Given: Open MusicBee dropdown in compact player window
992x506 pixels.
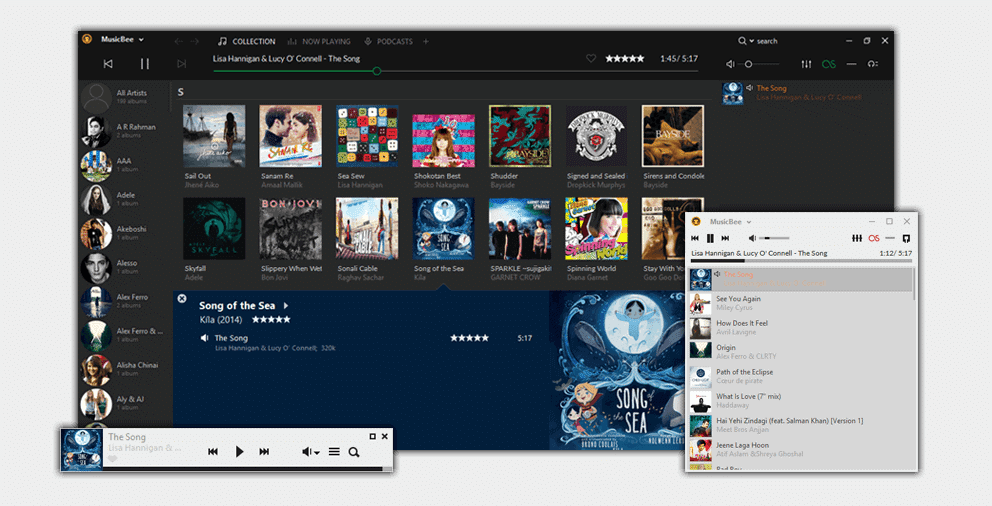Looking at the screenshot, I should tap(731, 222).
